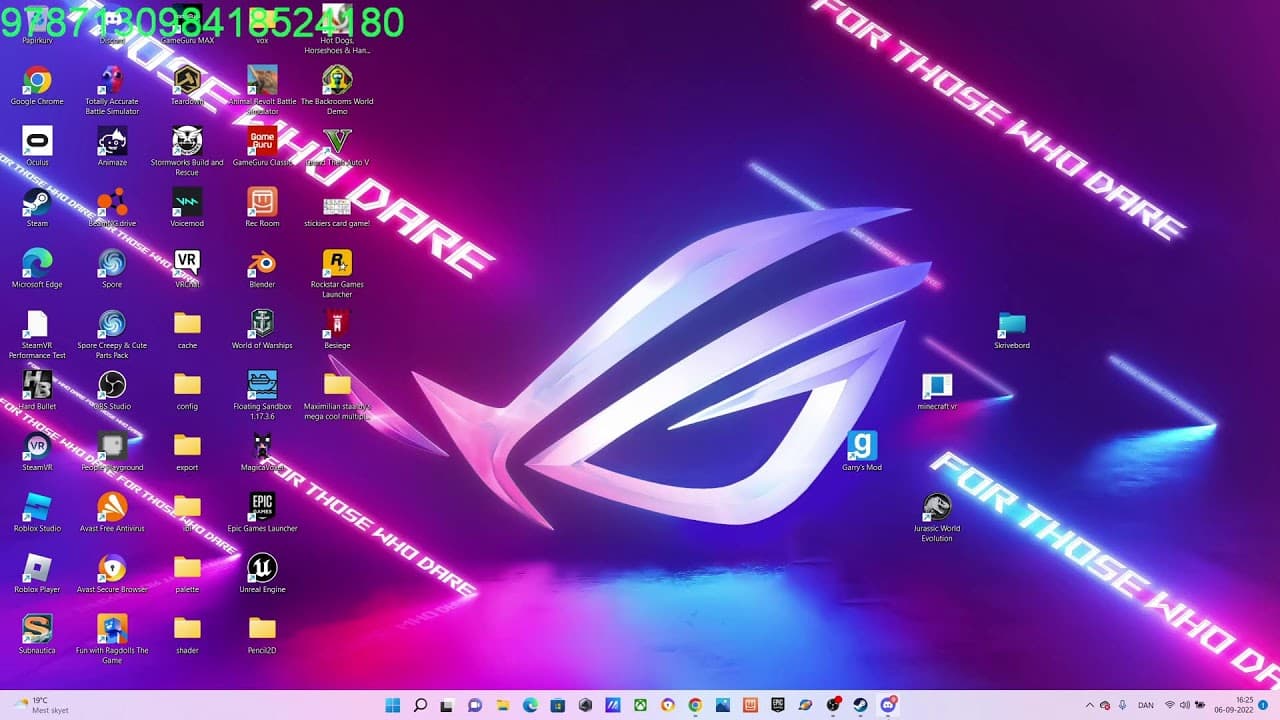Select the Maximilian folder on desktop
1280x720 pixels.
337,395
